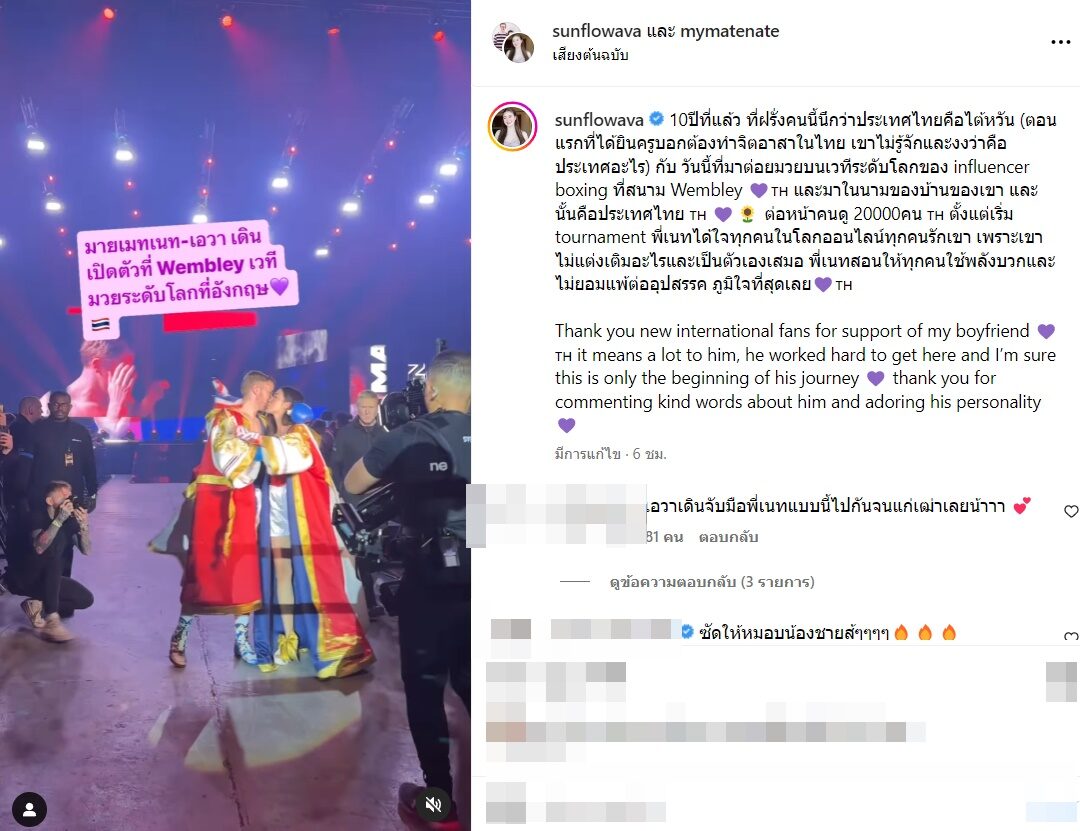Open the second commenter's blurred avatar
1080x831 pixels.
pos(510,631)
